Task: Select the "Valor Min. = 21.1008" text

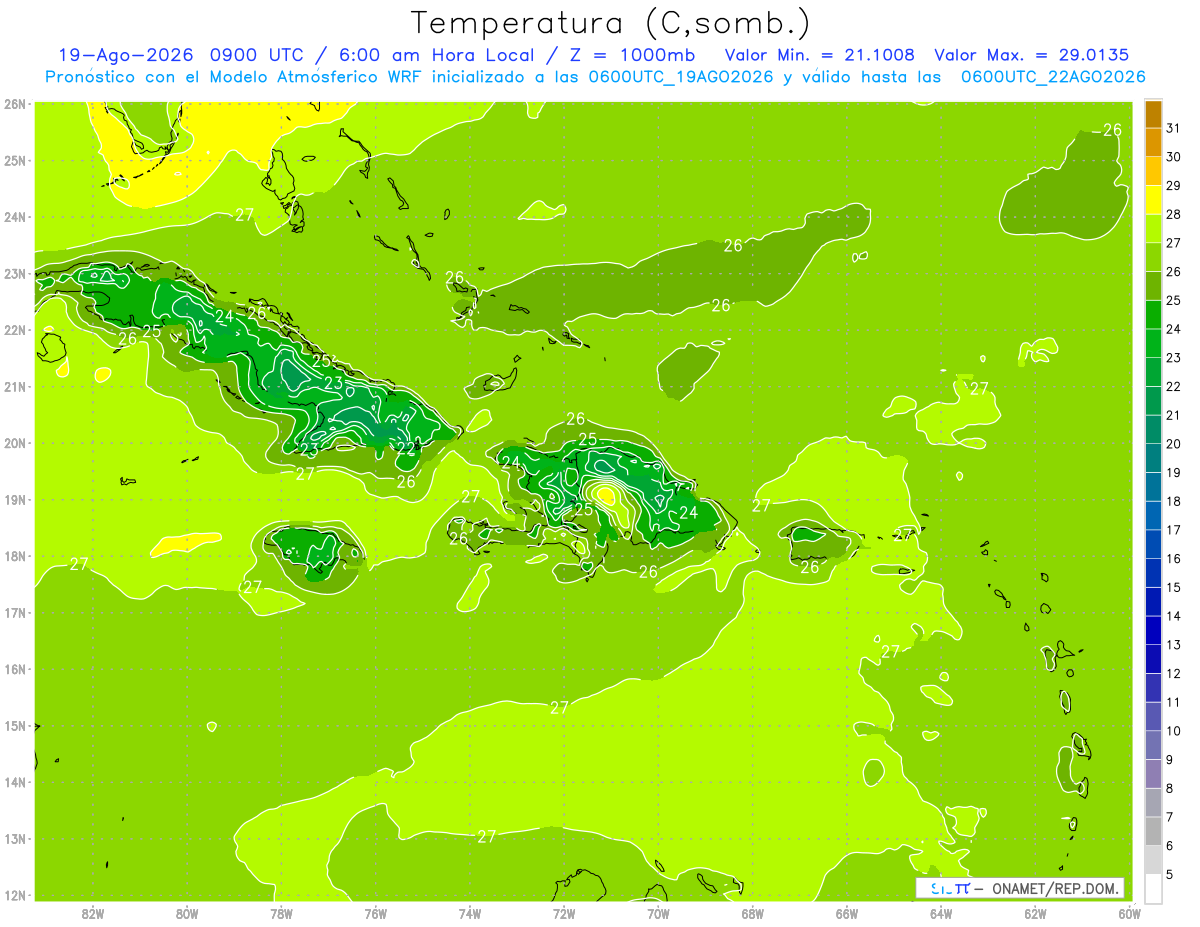Action: 820,55
